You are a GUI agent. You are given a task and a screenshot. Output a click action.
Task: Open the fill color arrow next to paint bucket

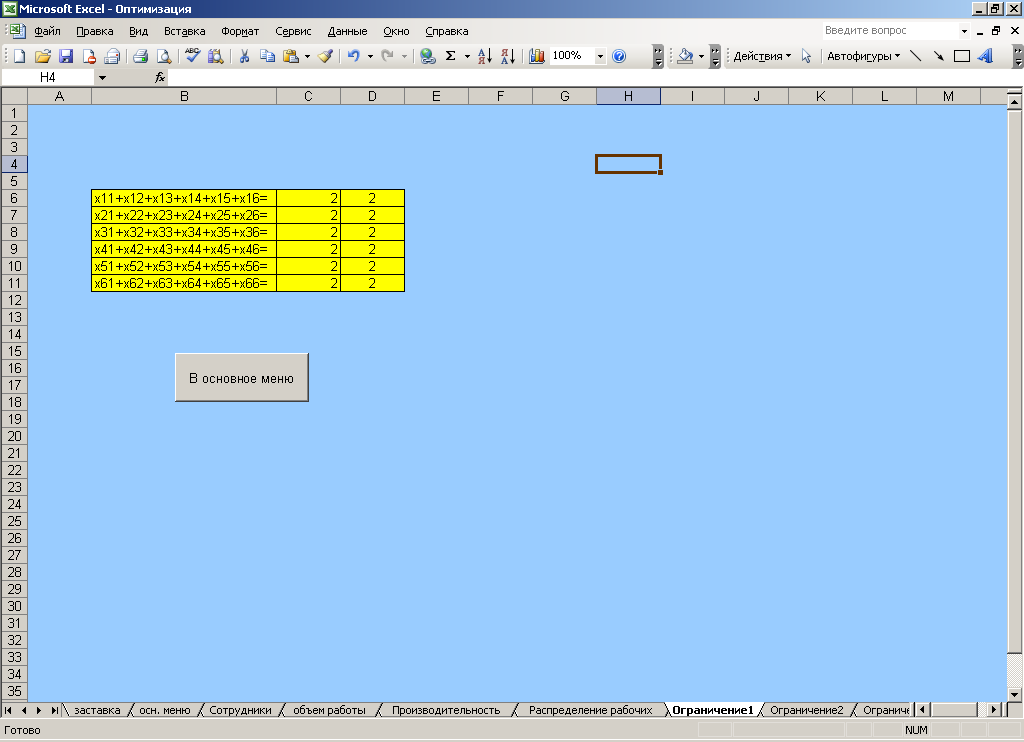point(701,57)
